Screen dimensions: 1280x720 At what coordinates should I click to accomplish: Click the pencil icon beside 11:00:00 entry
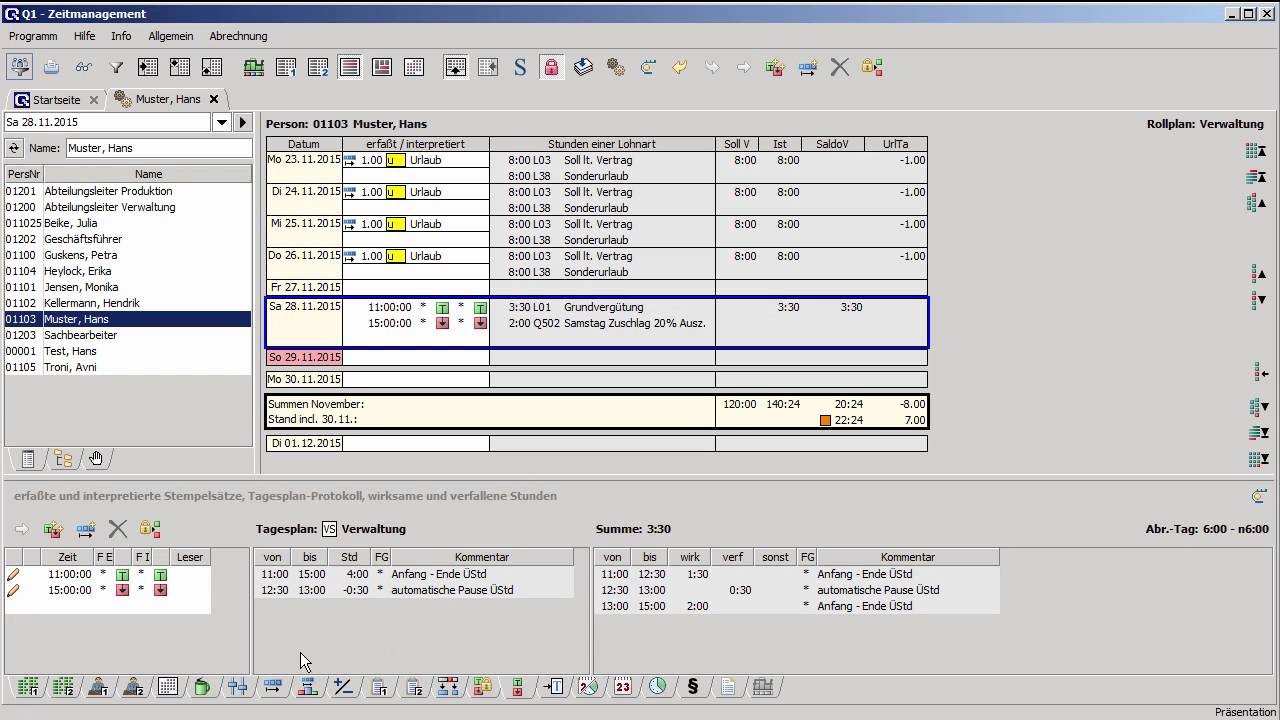[x=13, y=574]
